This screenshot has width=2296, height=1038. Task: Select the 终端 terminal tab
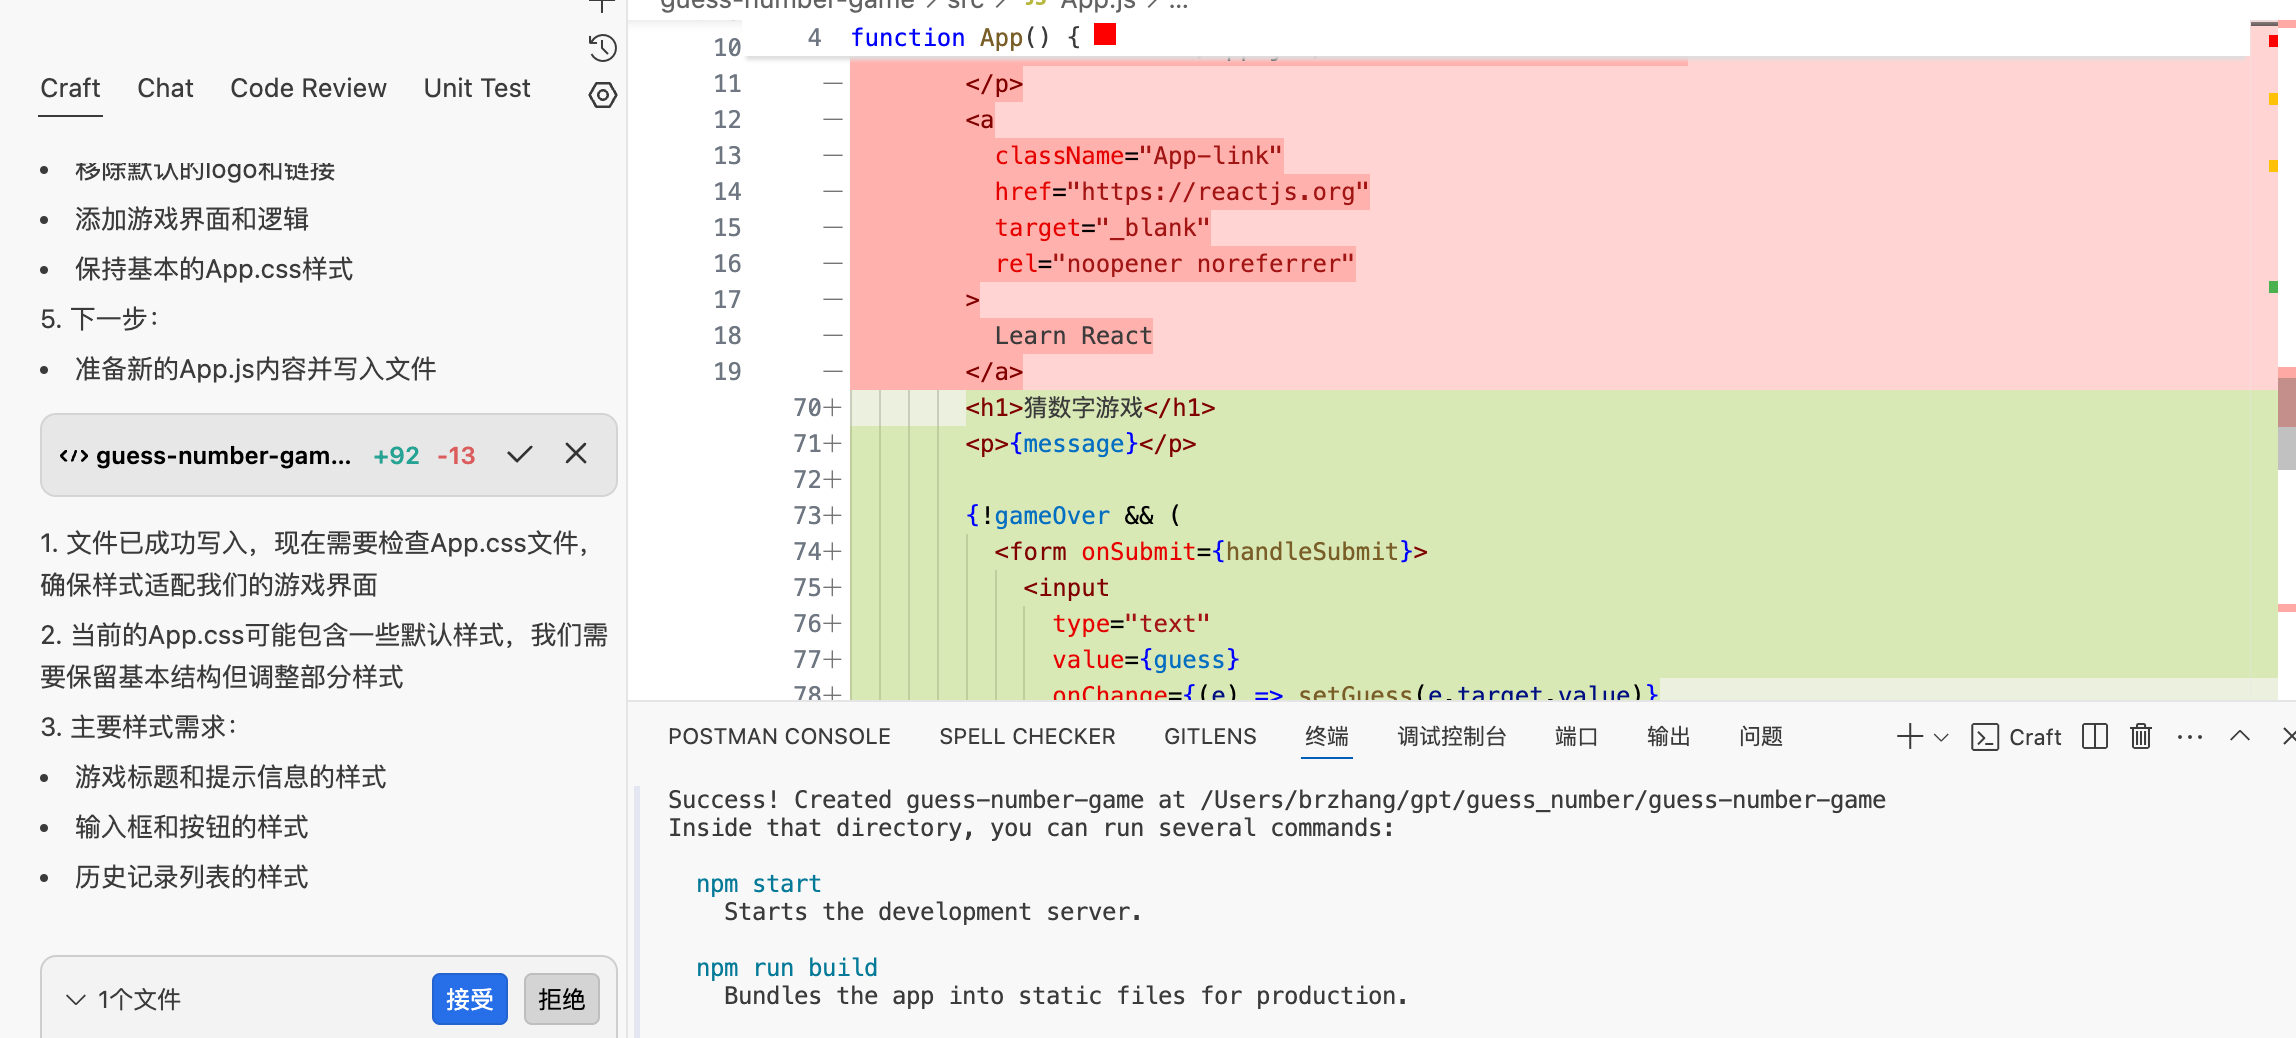pos(1327,737)
